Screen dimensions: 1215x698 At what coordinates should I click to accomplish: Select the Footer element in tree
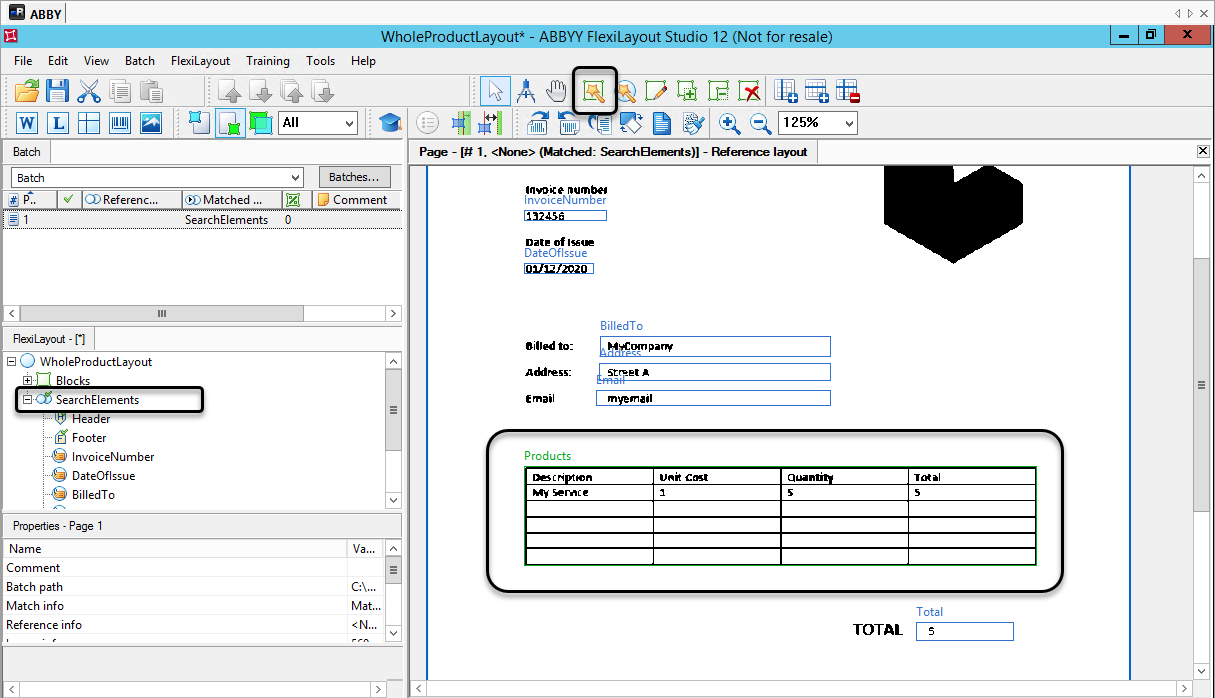[89, 438]
